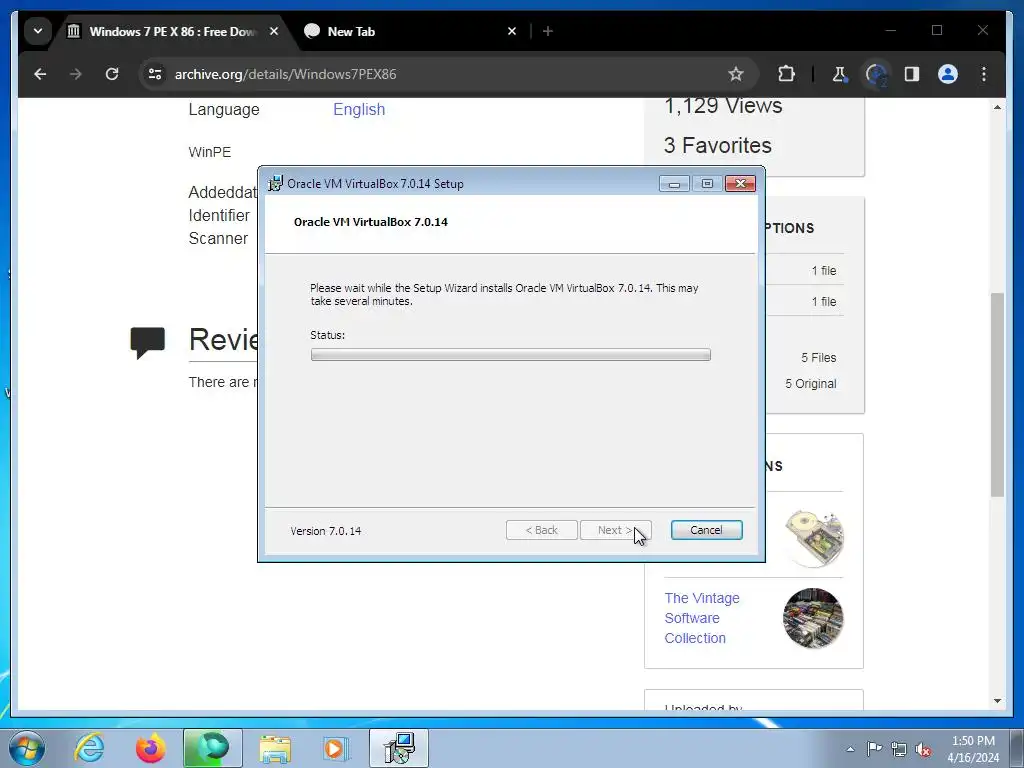The image size is (1024, 768).
Task: Switch to Windows 7 PE X 86 tab
Action: click(x=174, y=31)
